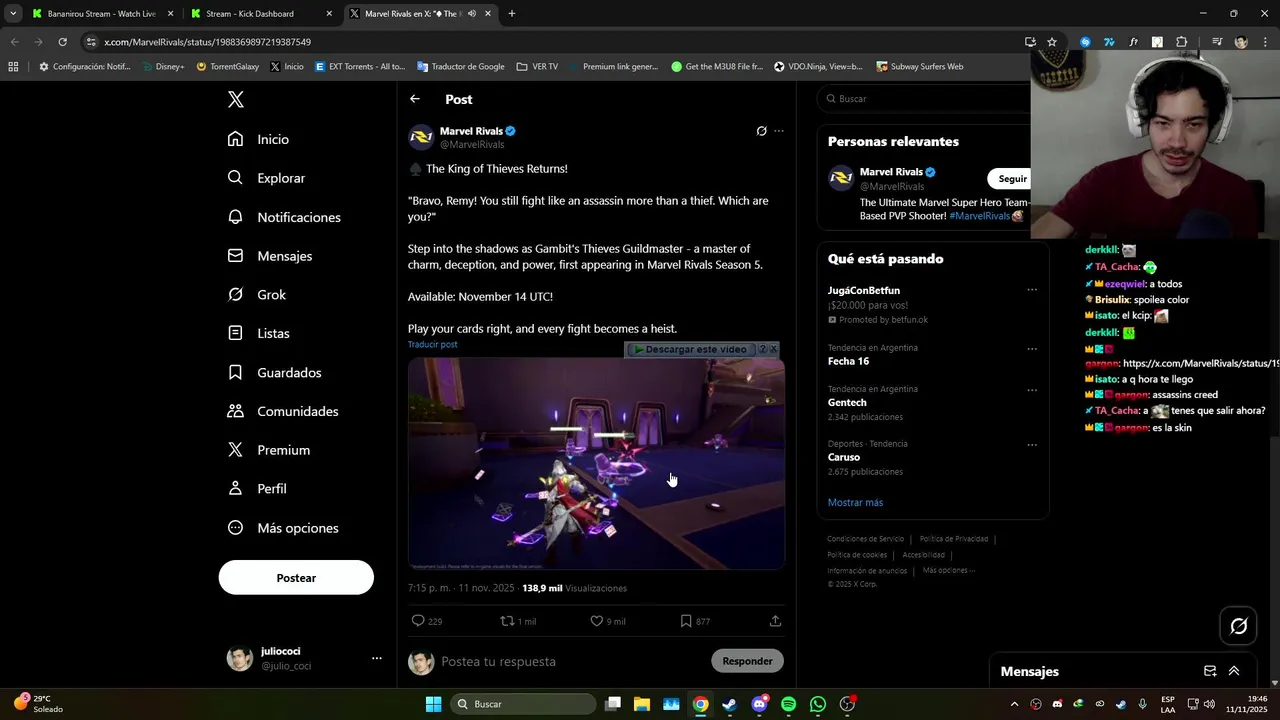Click Descargar este video overlay button
1280x720 pixels.
pos(691,349)
